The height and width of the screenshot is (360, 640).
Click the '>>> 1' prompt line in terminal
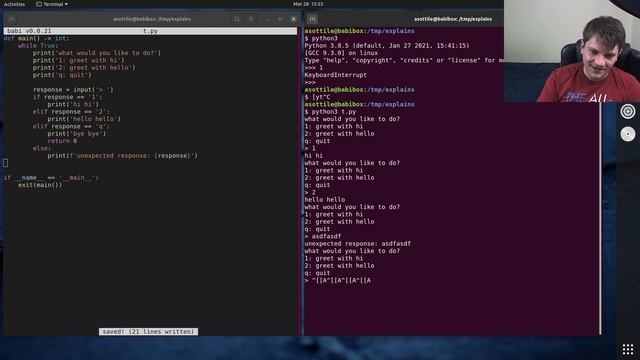[313, 68]
